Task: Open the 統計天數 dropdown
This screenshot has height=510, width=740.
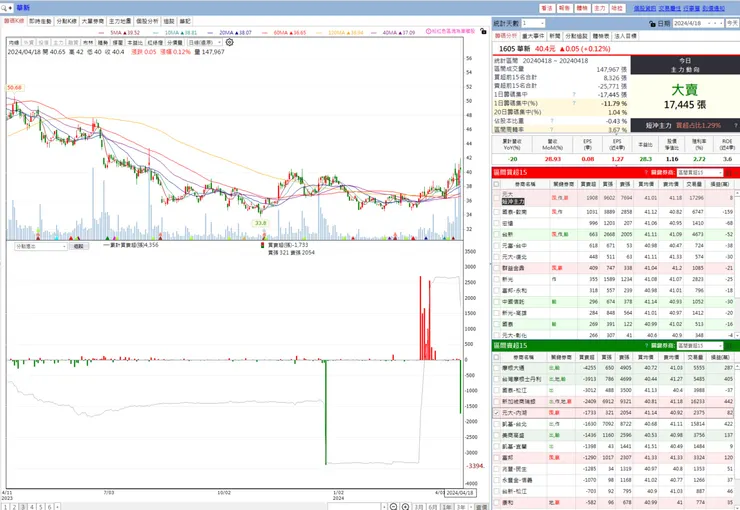Action: tap(533, 23)
